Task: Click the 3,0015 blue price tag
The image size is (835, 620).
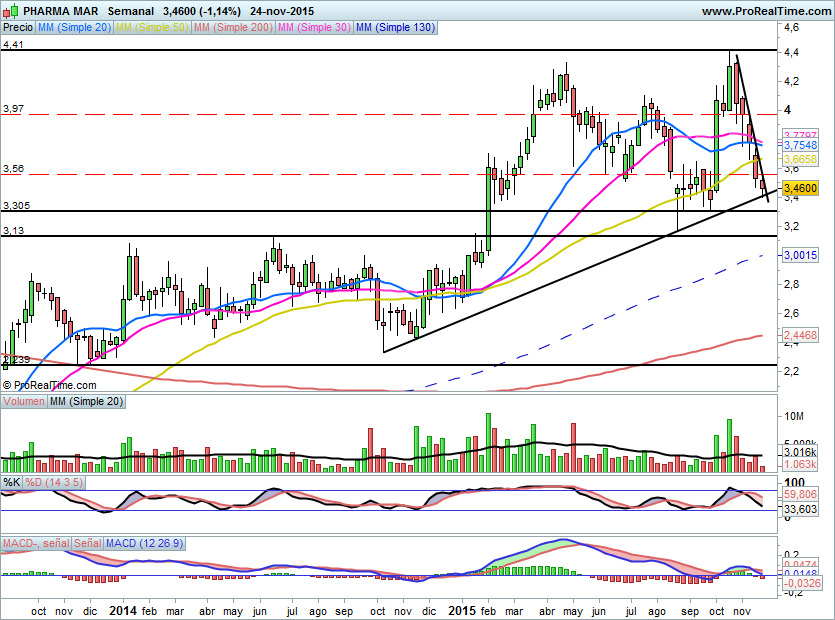Action: click(800, 255)
